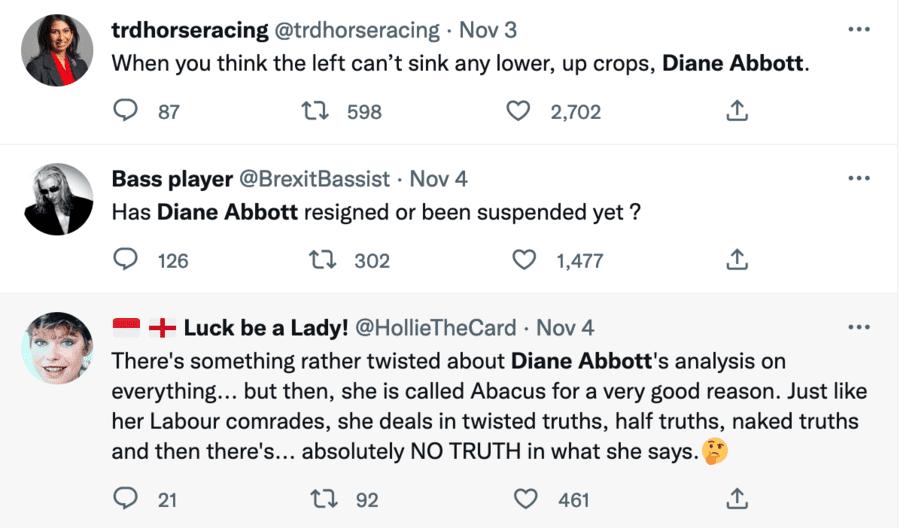Like the trdhorseracing tweet

tap(518, 111)
